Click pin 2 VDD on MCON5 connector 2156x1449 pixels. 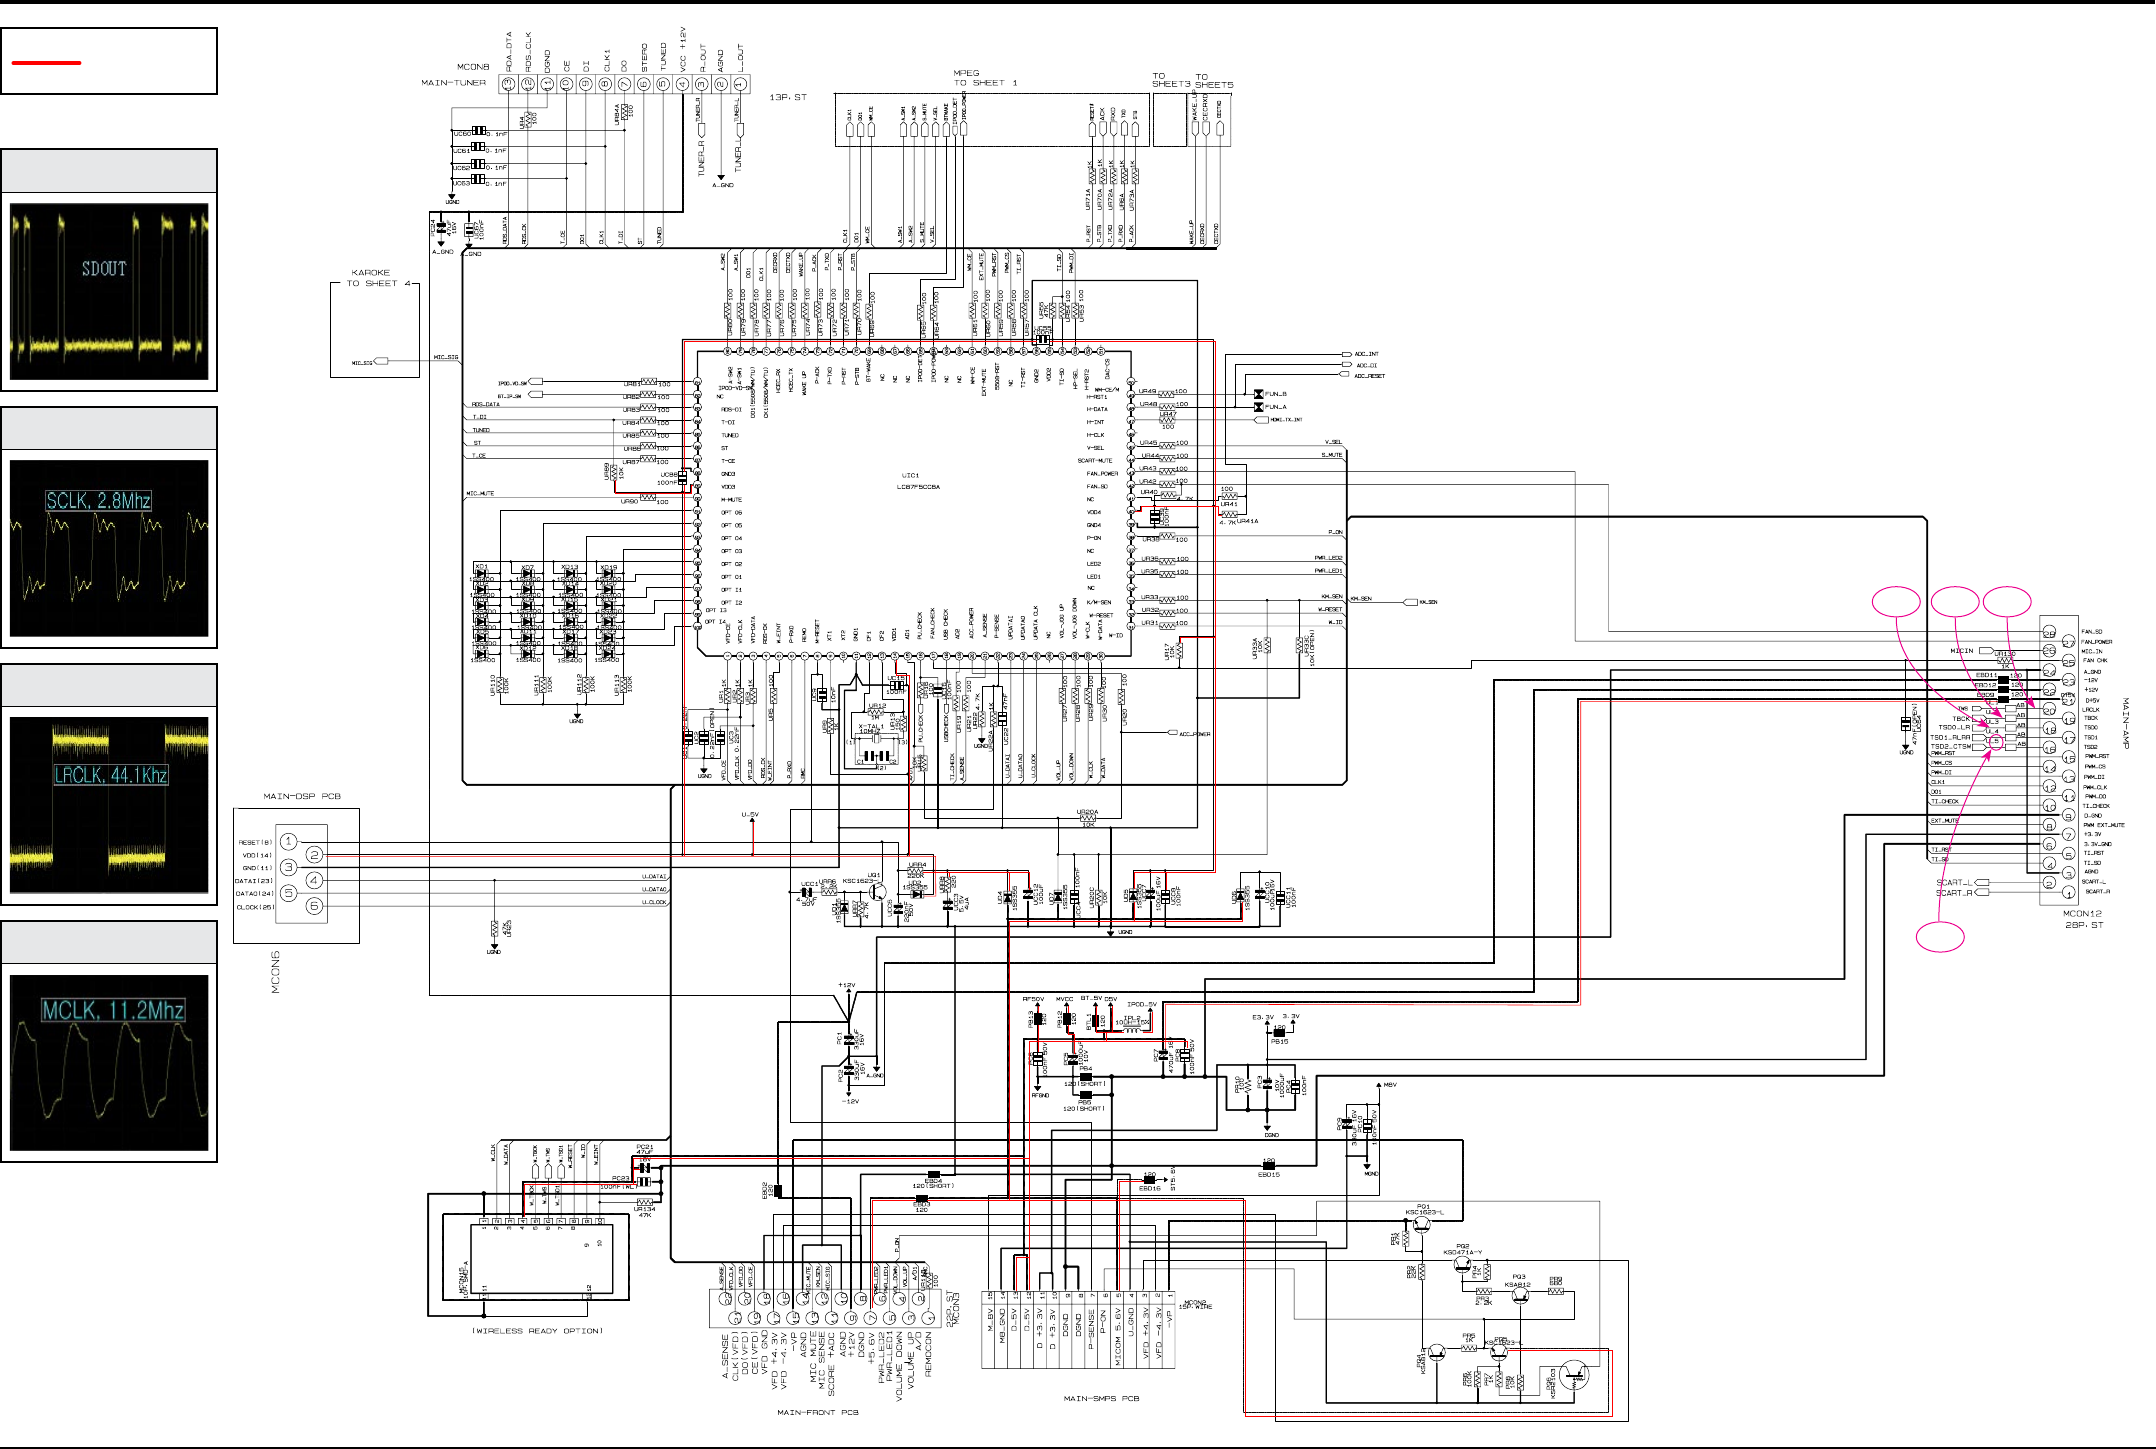314,854
